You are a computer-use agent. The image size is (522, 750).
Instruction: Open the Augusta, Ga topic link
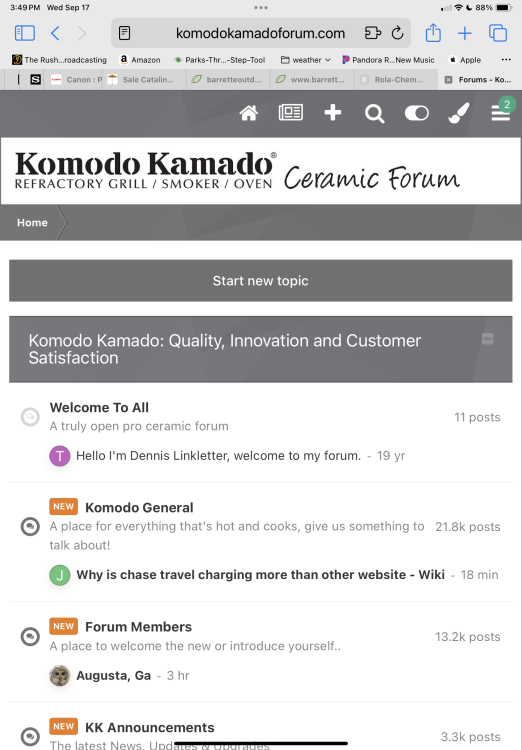(x=113, y=675)
